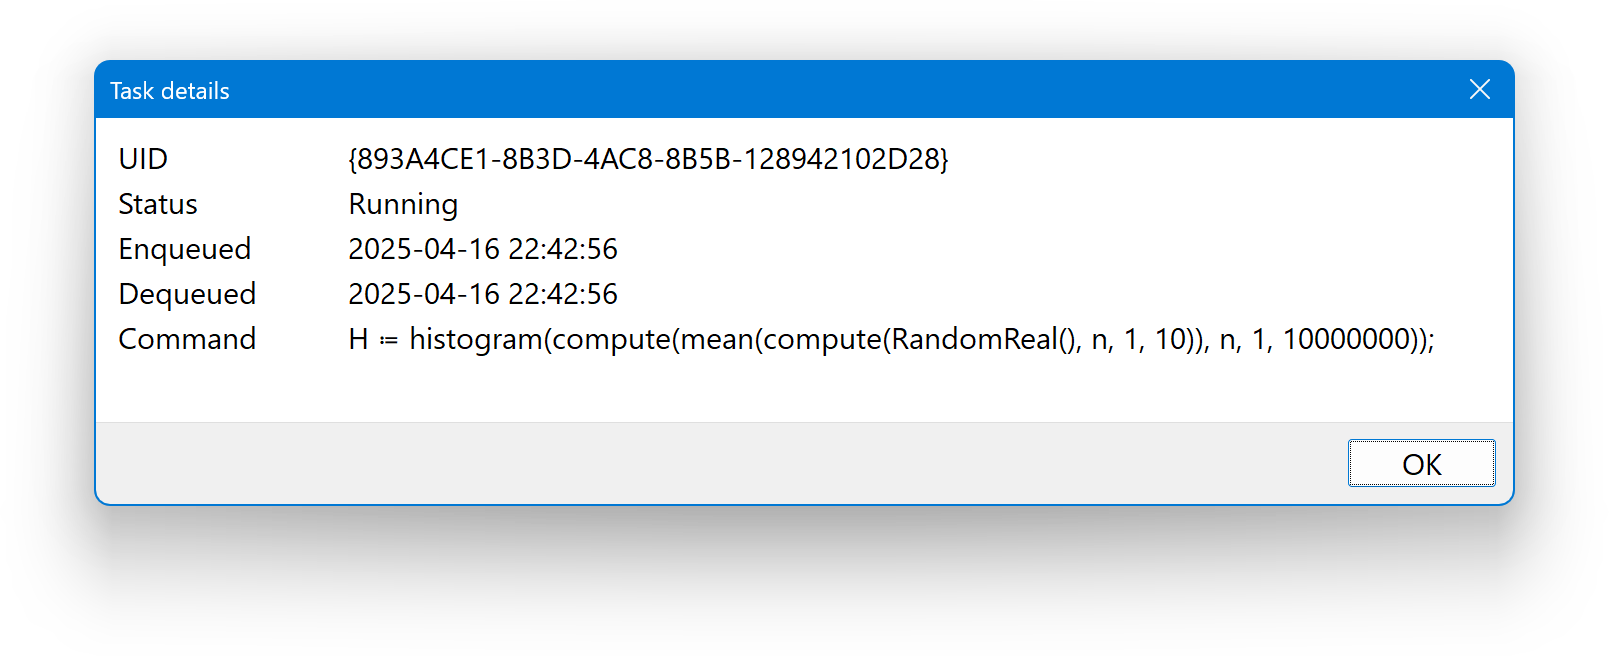
Task: Click the 10000000 number in command
Action: click(x=1346, y=340)
